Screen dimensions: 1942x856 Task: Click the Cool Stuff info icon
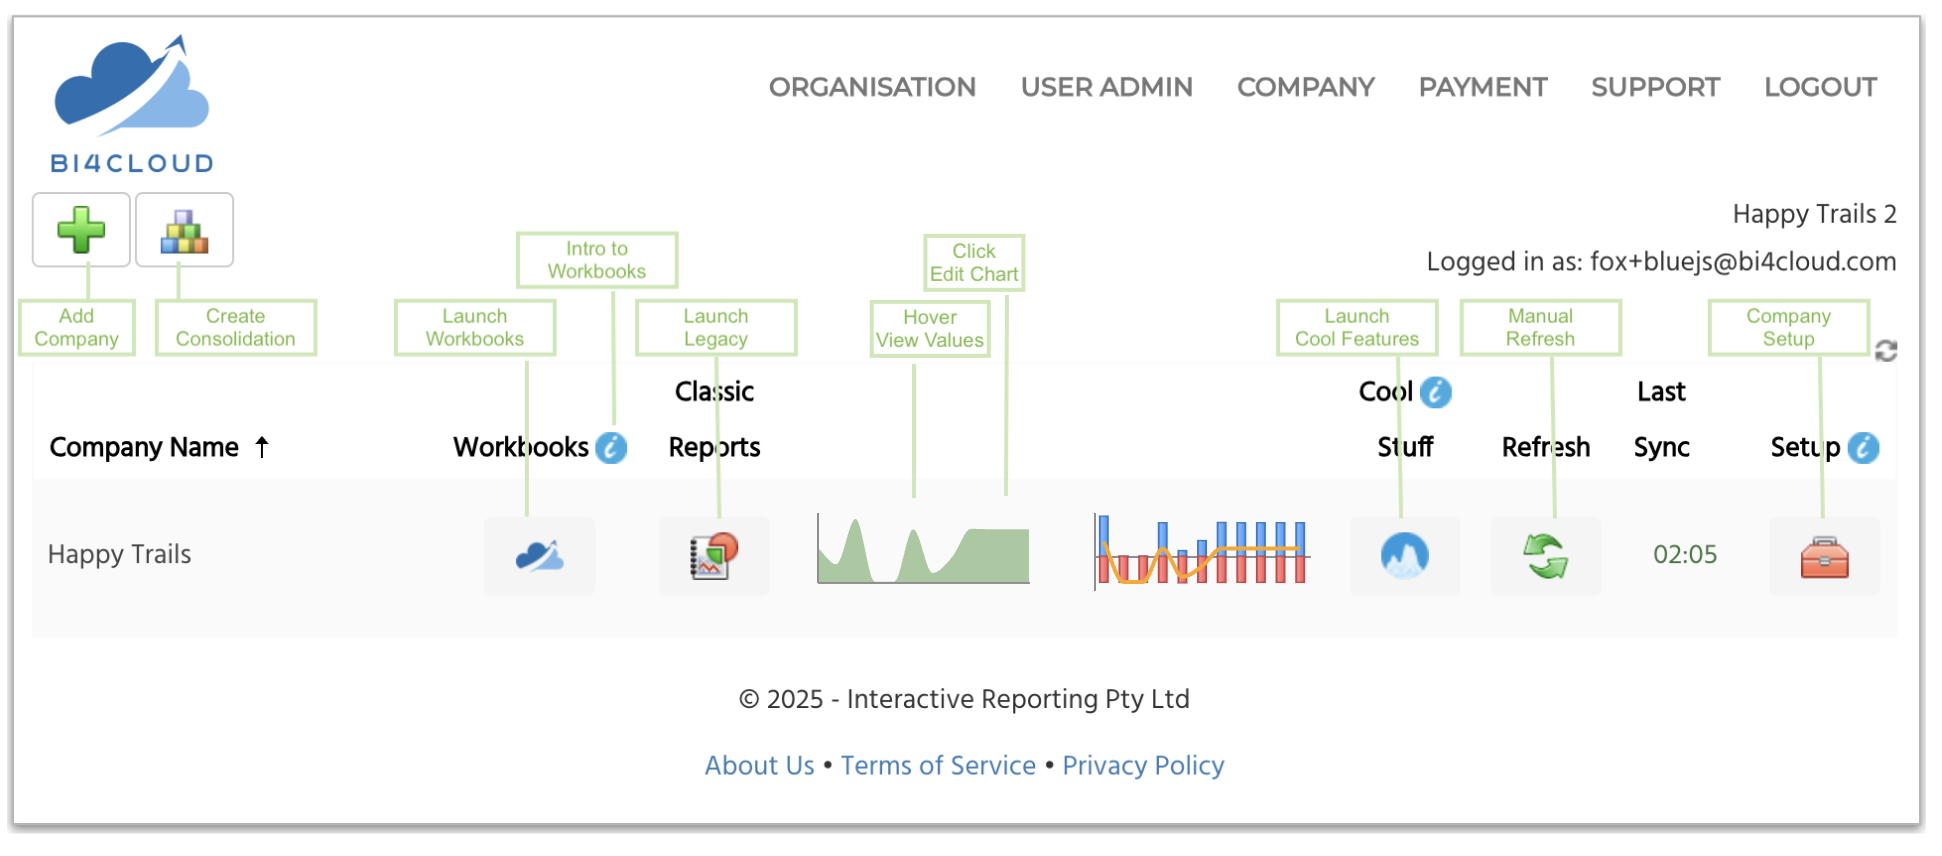1436,392
